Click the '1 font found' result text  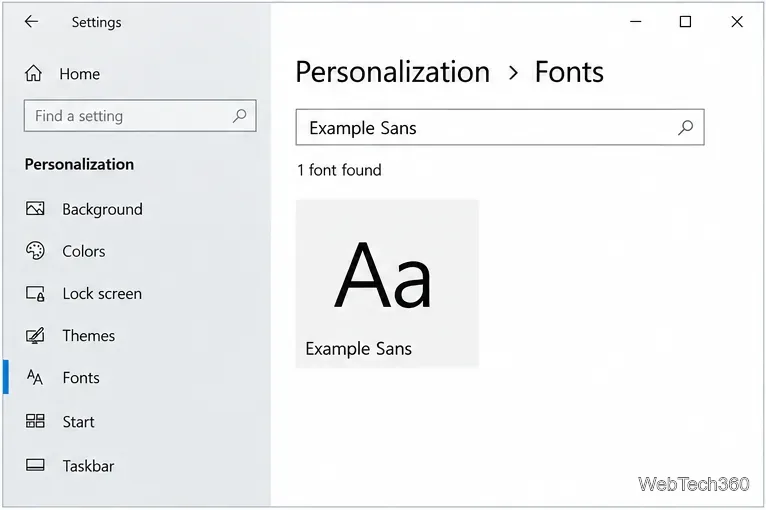coord(339,170)
